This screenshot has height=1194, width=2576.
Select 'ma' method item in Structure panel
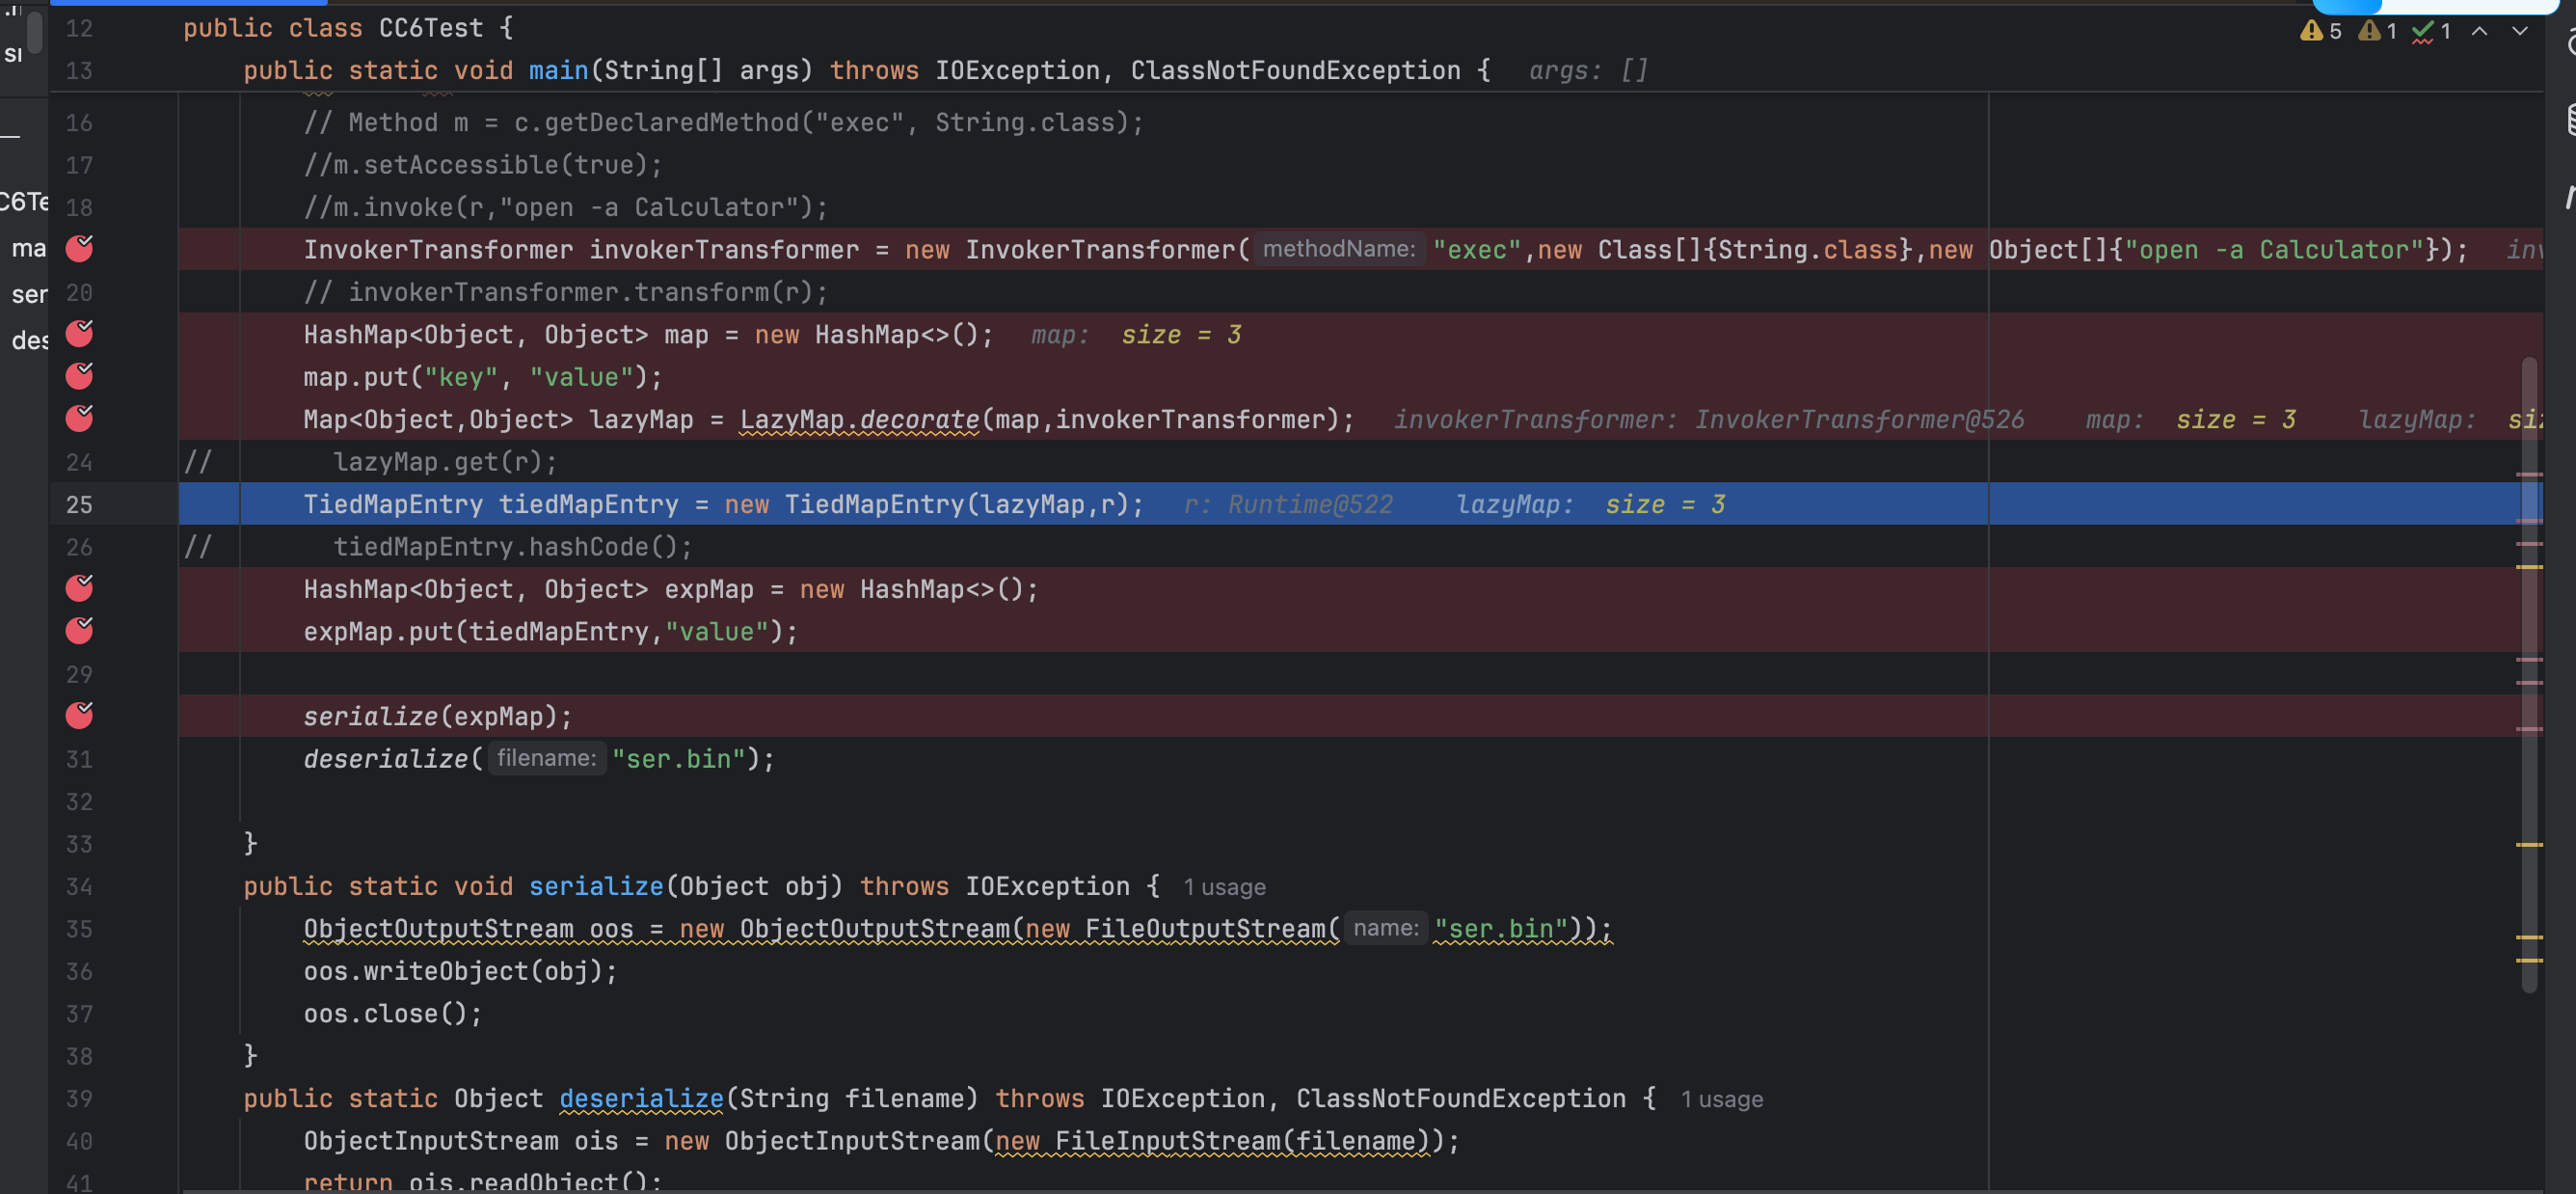pos(28,248)
